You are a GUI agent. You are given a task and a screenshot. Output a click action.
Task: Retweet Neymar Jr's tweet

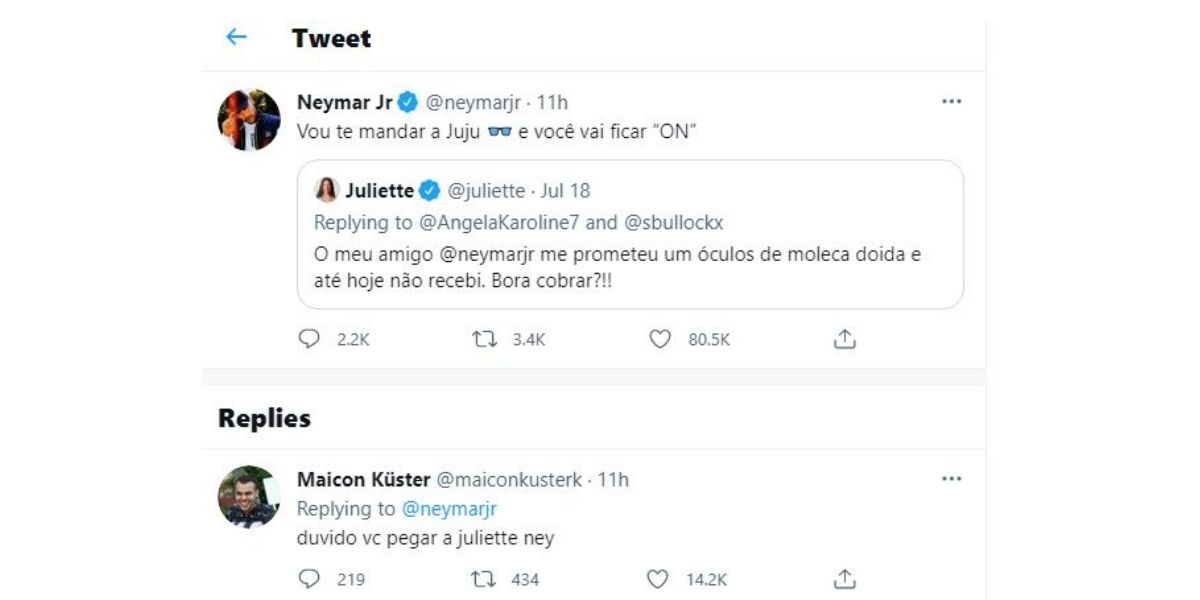(484, 340)
